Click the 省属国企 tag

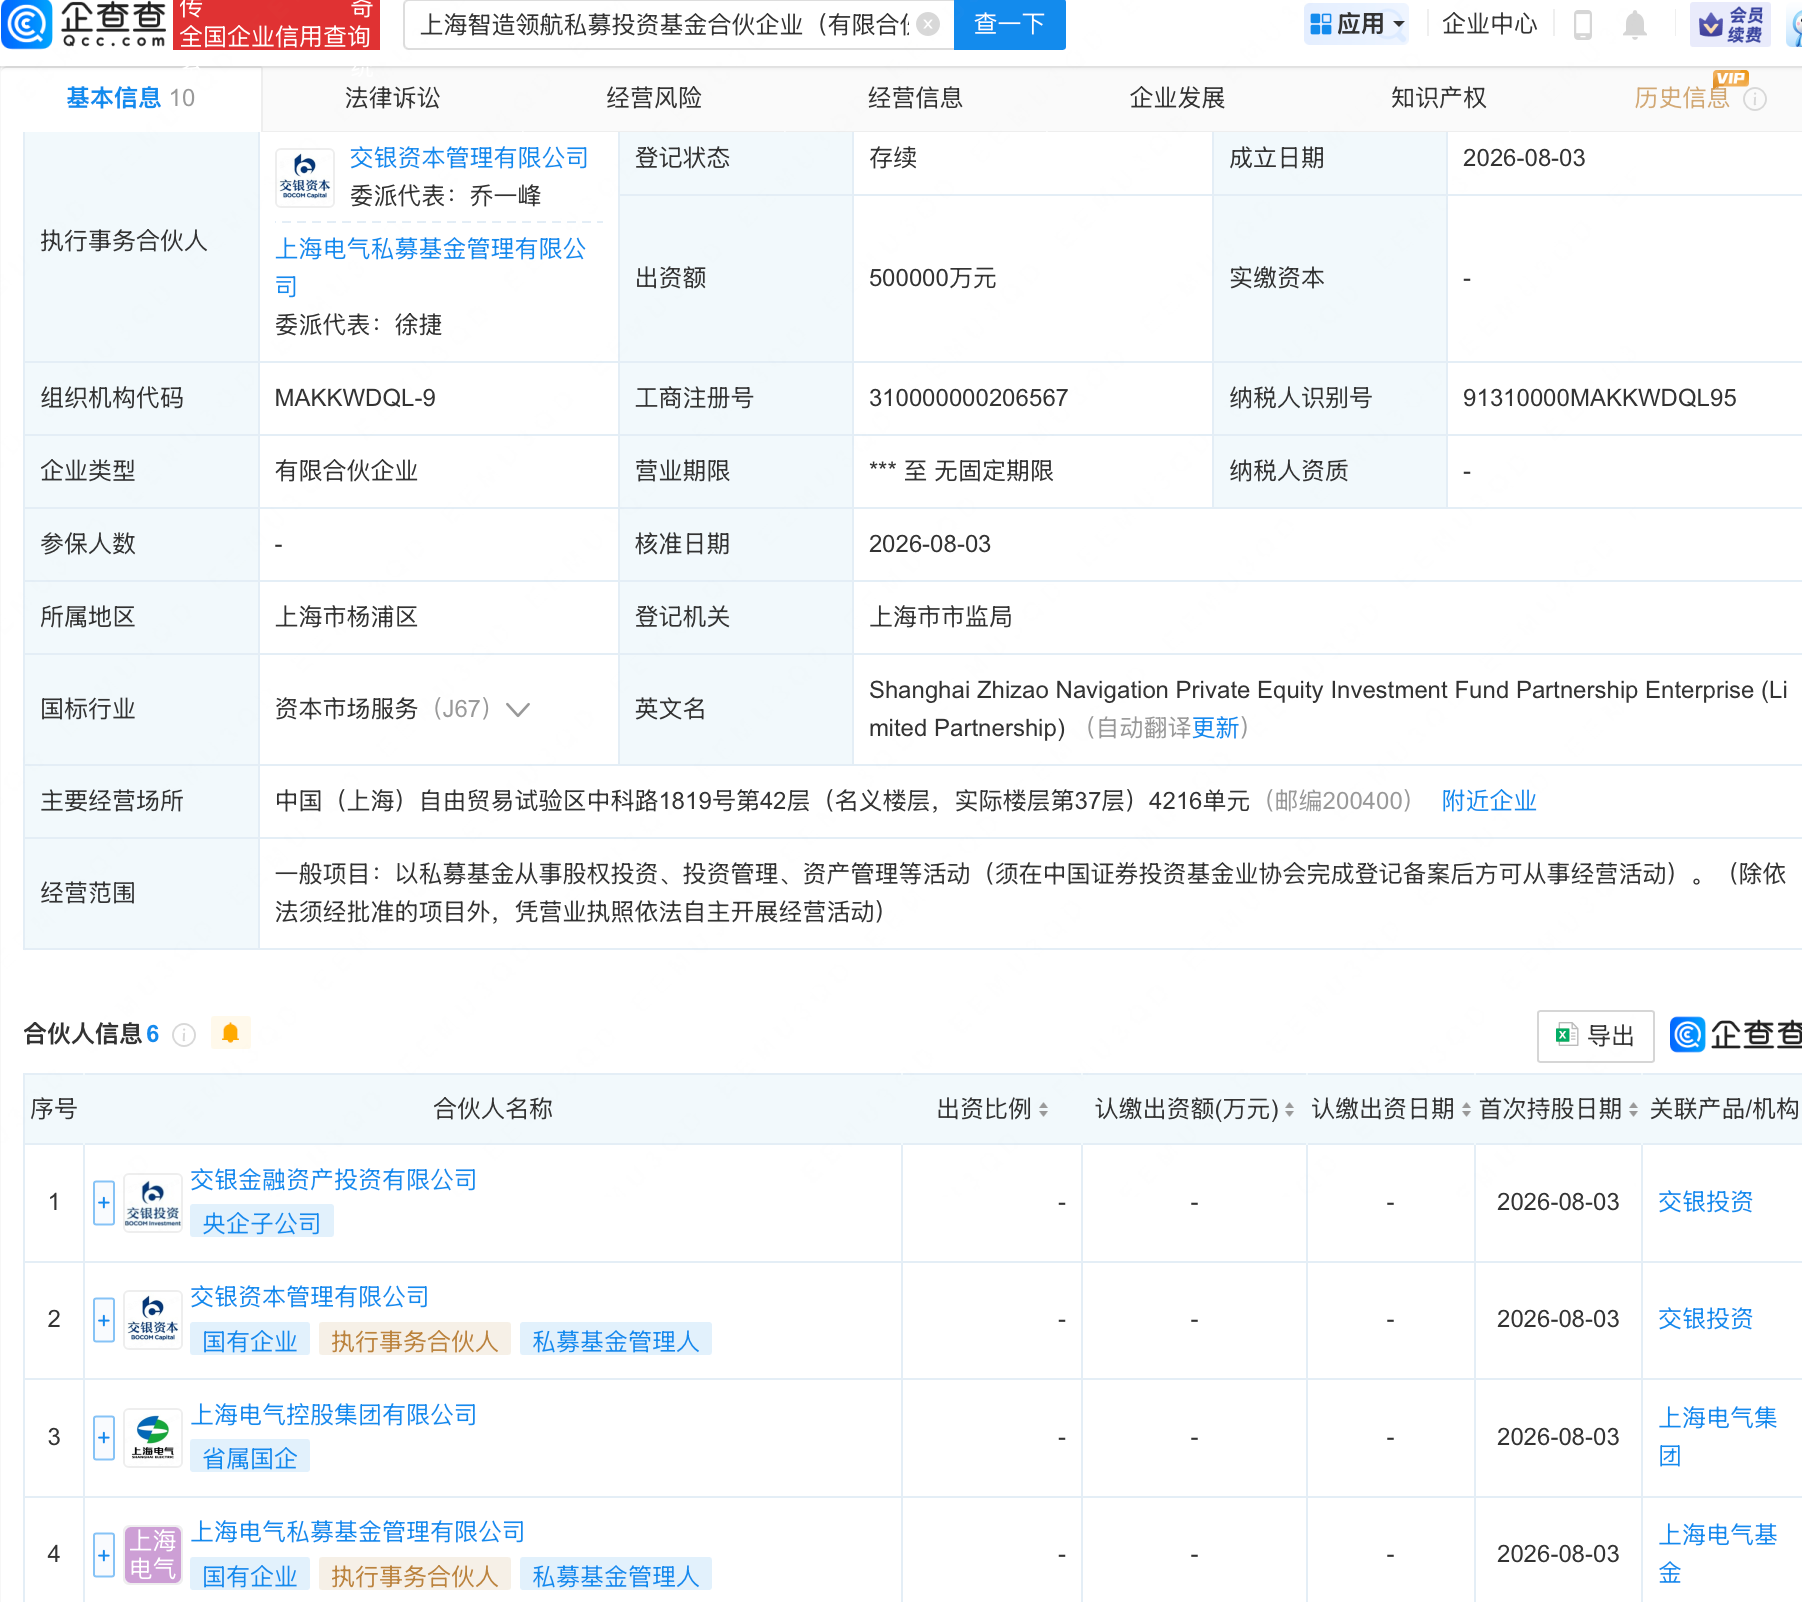(250, 1458)
